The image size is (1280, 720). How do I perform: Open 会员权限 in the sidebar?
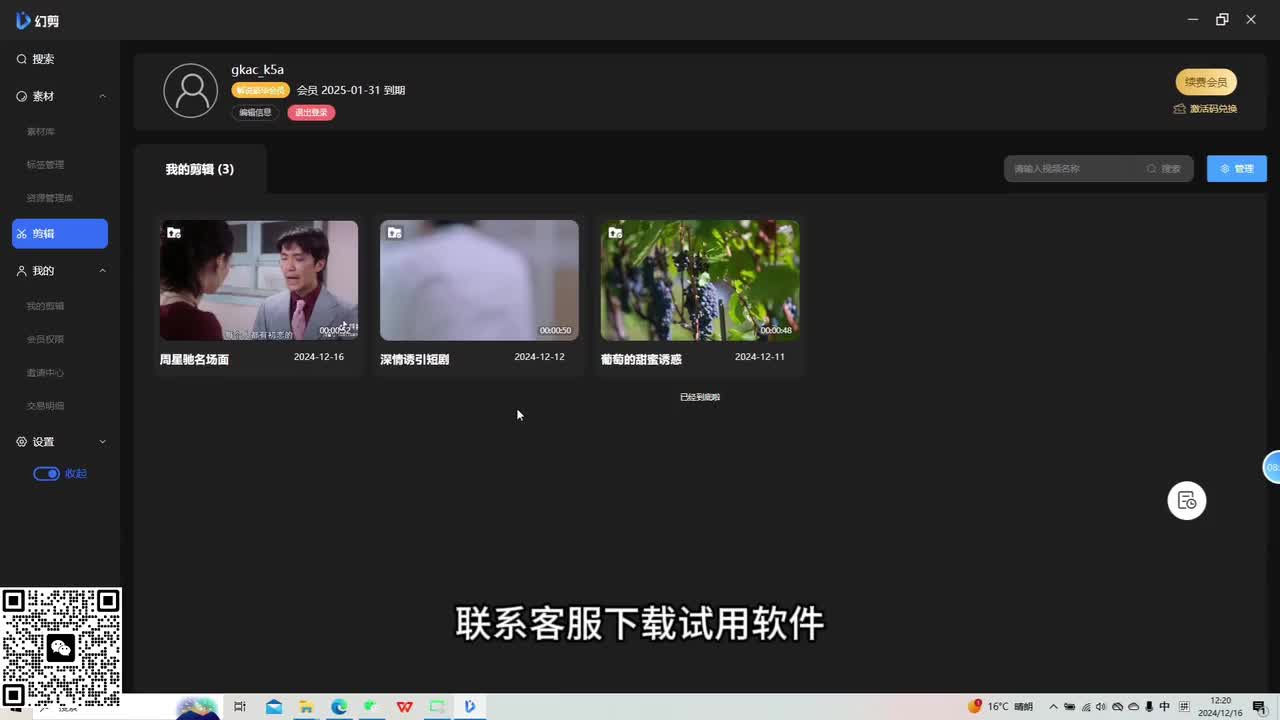45,340
